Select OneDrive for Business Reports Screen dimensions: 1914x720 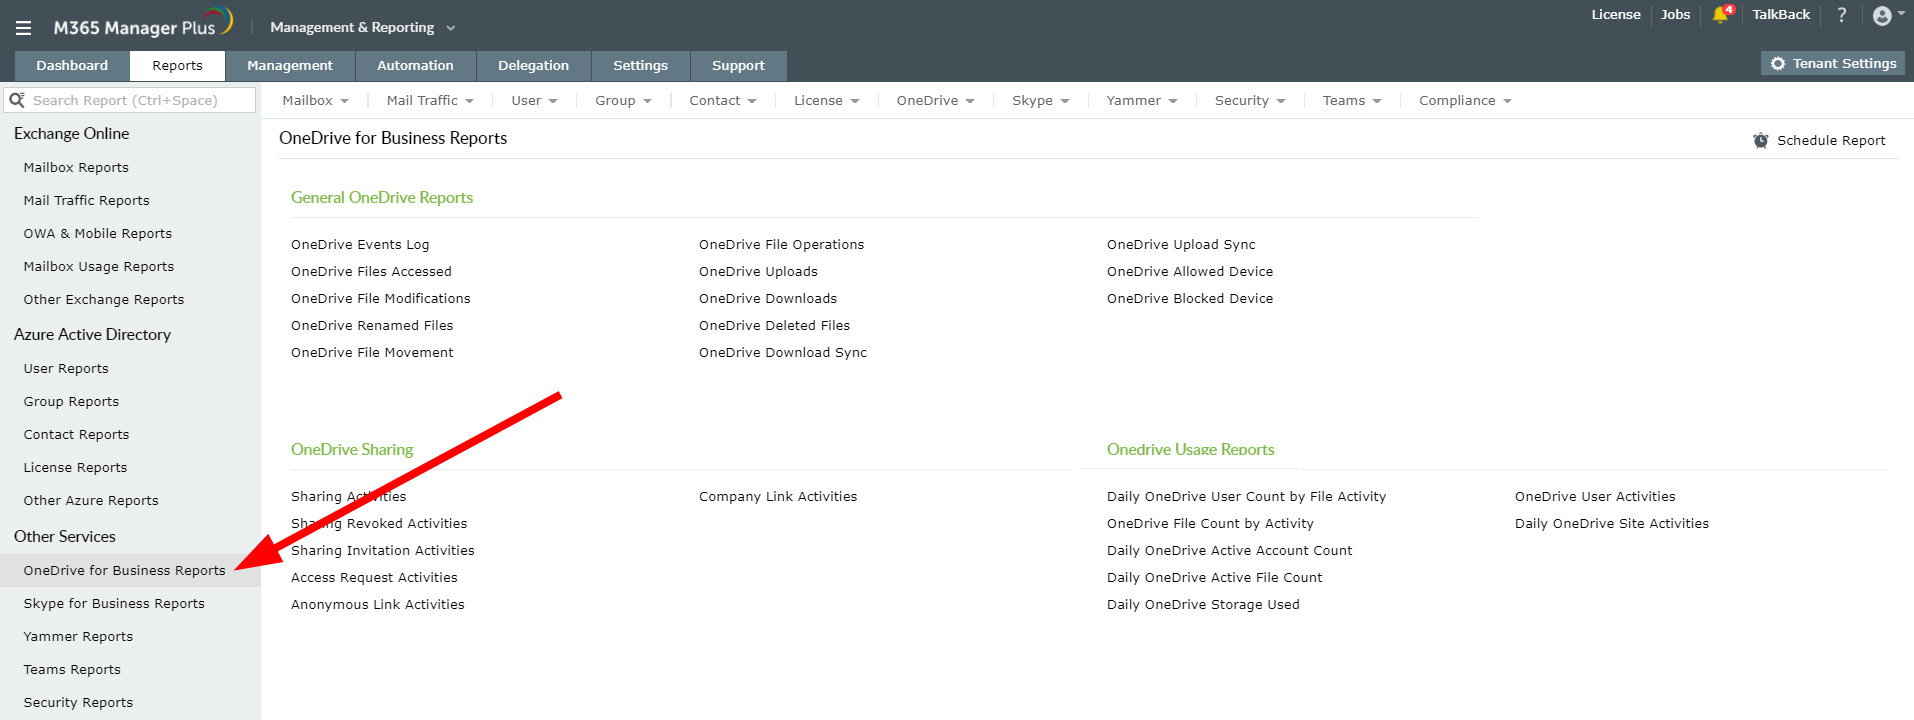(x=125, y=570)
